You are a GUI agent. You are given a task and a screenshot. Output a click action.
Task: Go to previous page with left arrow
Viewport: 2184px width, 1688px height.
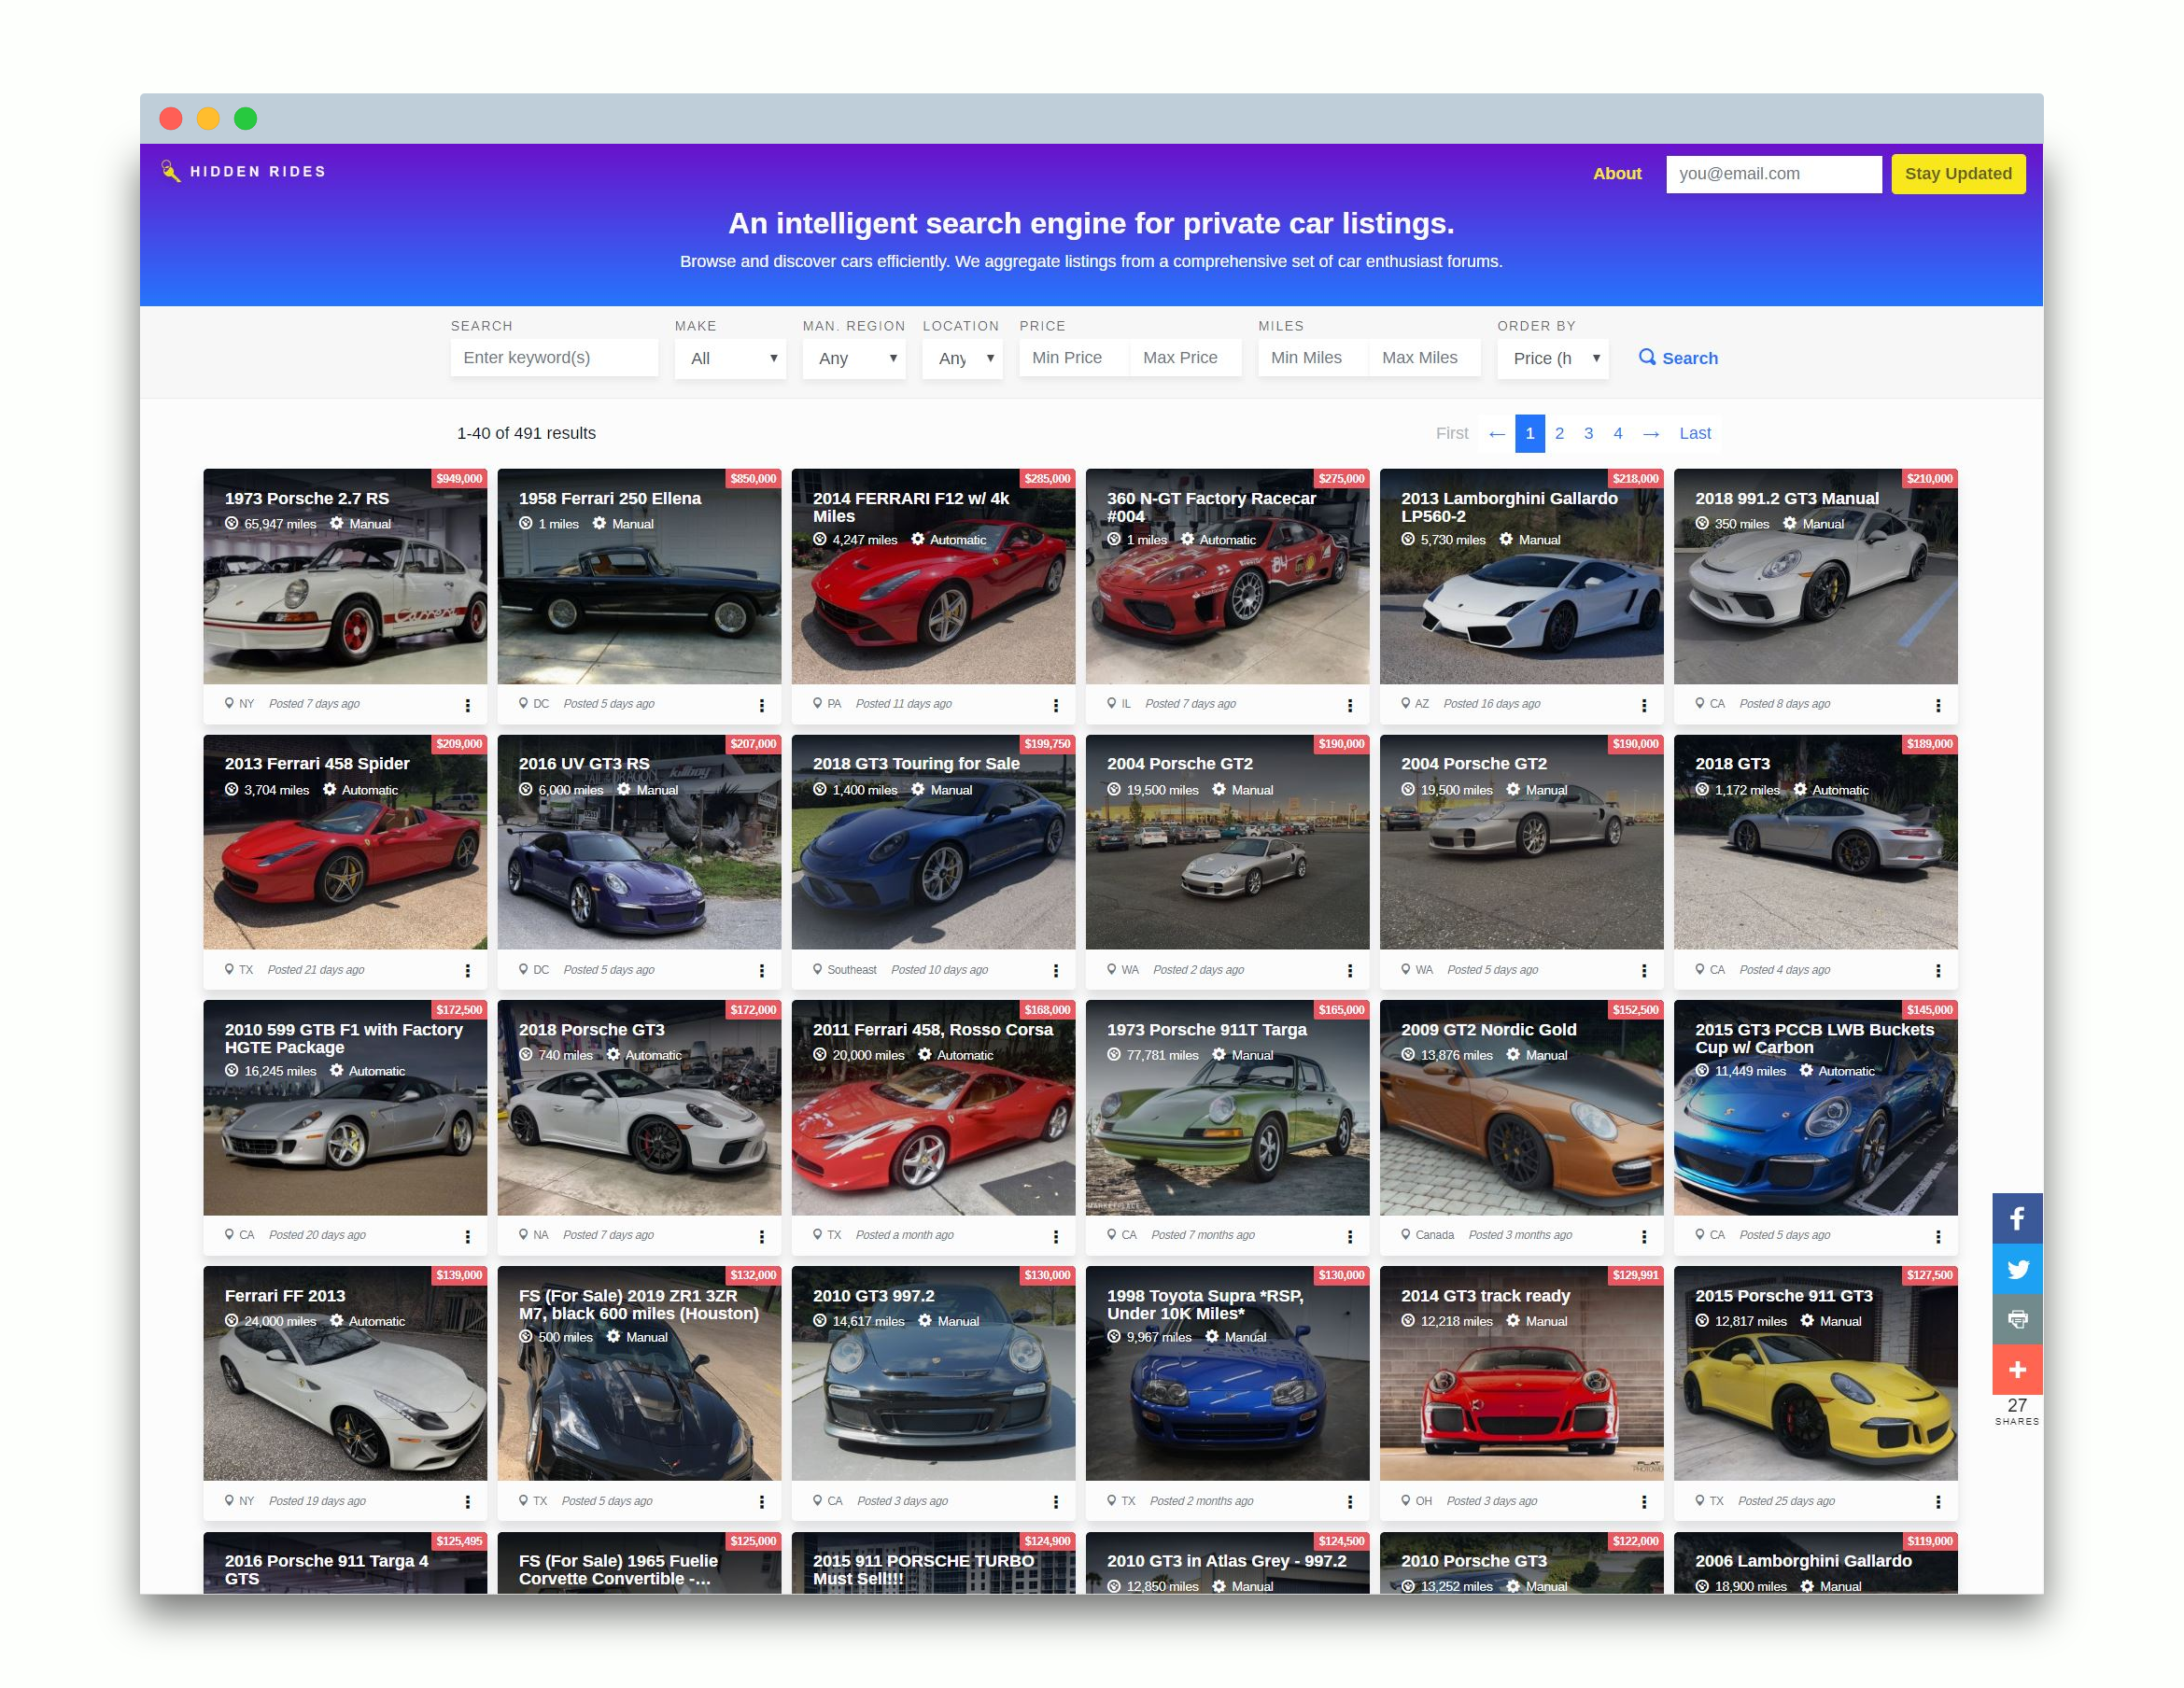coord(1496,433)
